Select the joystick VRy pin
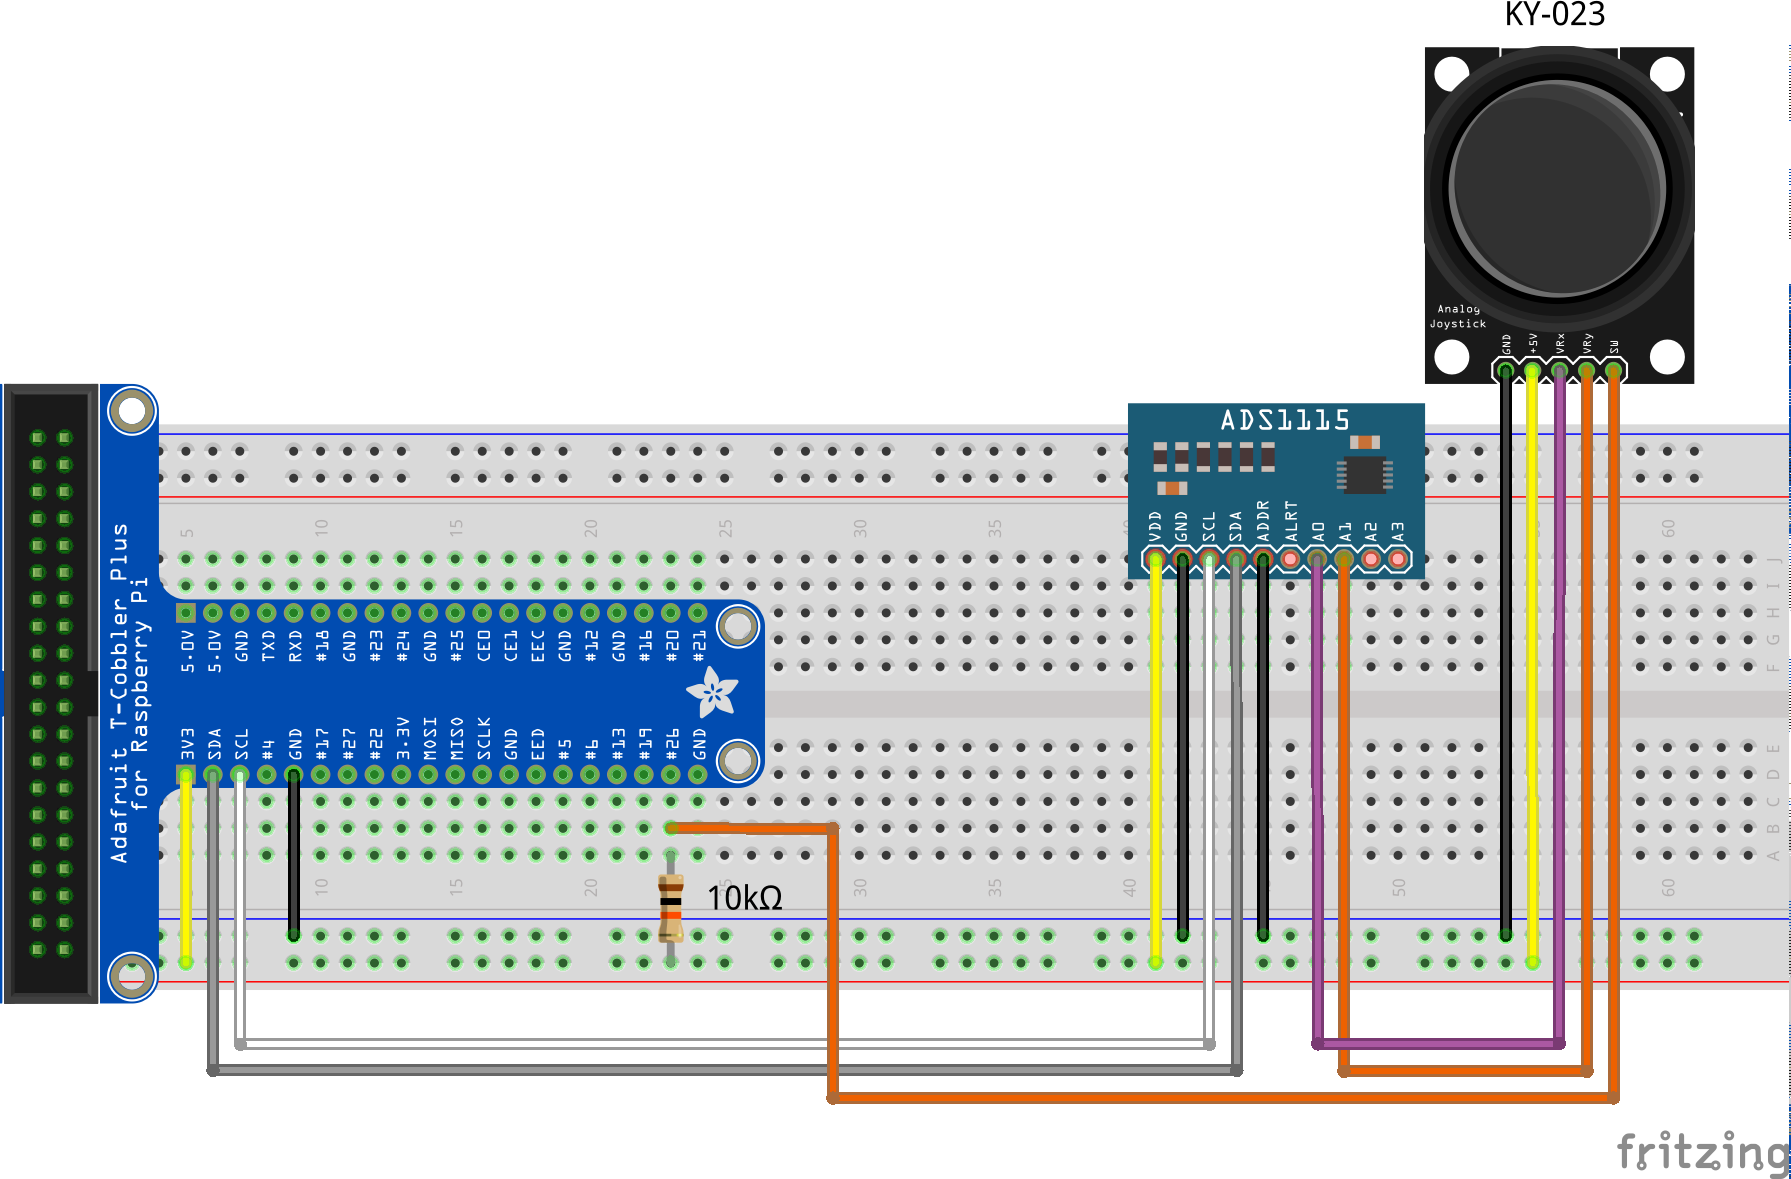The width and height of the screenshot is (1791, 1179). click(1587, 371)
